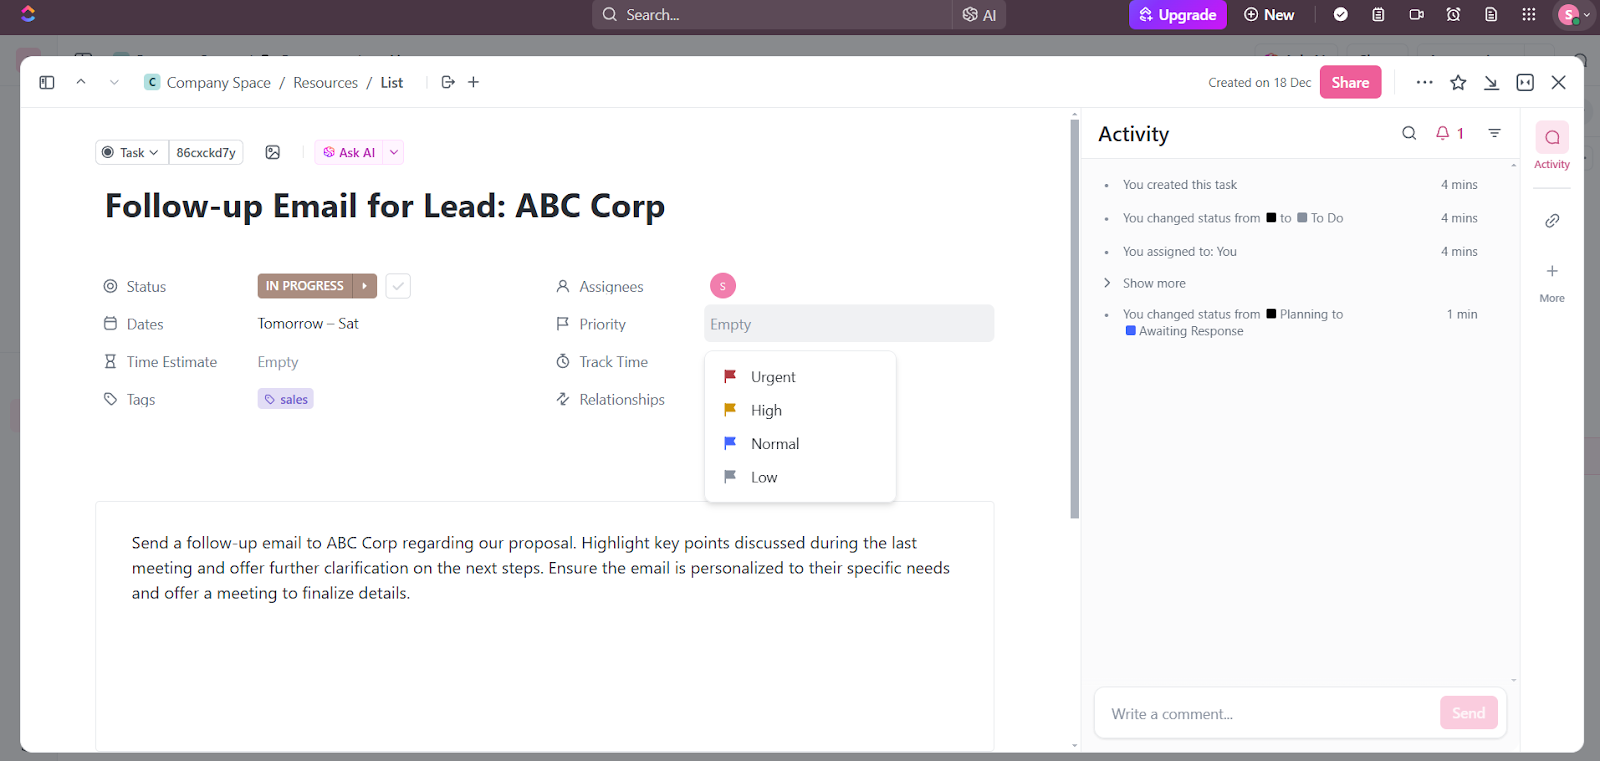Select Low priority
1600x761 pixels.
[x=800, y=477]
